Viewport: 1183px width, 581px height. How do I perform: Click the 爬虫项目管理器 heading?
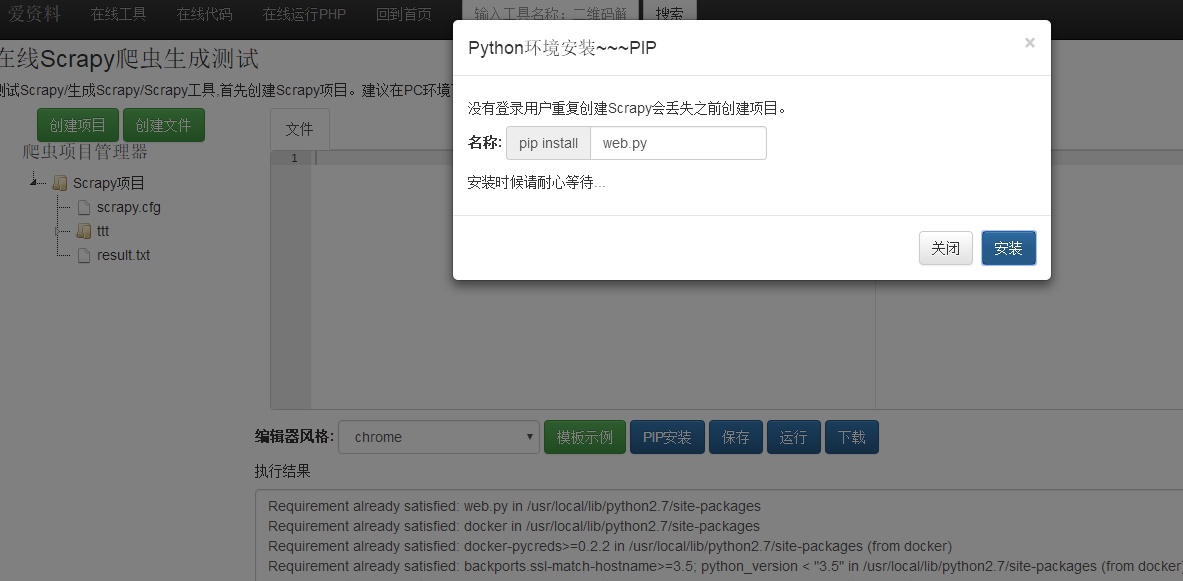(85, 152)
